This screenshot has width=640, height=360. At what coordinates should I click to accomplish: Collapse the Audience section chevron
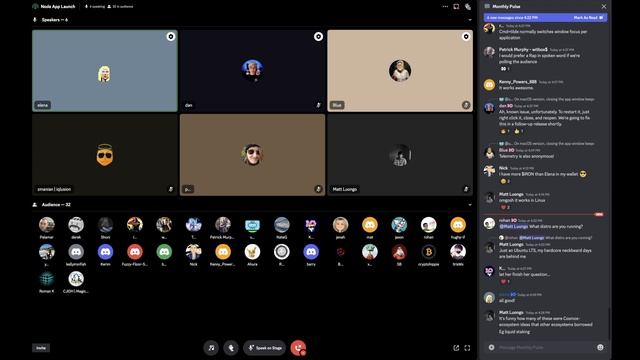tap(470, 204)
